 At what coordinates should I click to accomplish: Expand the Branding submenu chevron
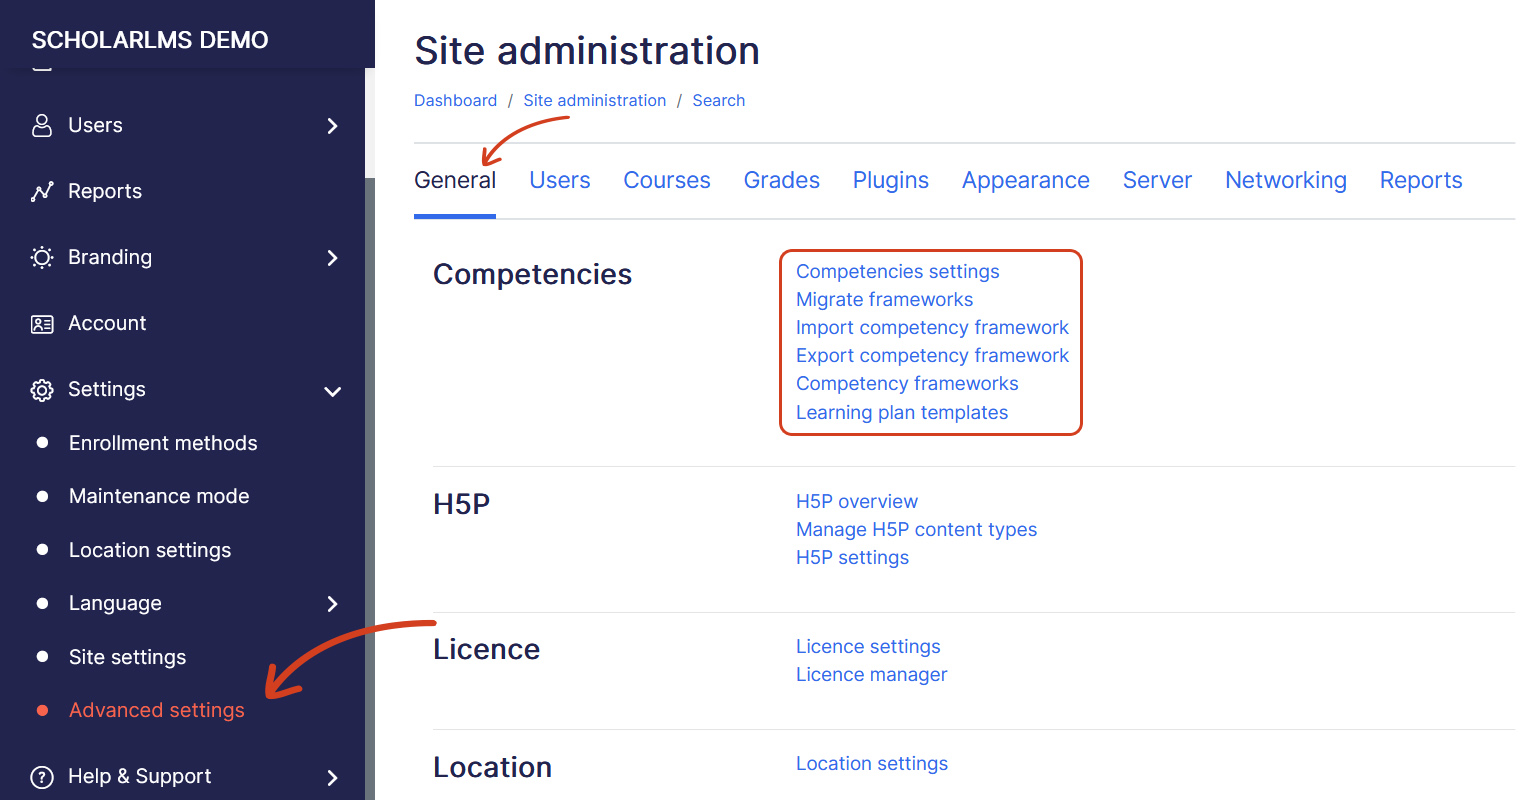pyautogui.click(x=333, y=258)
